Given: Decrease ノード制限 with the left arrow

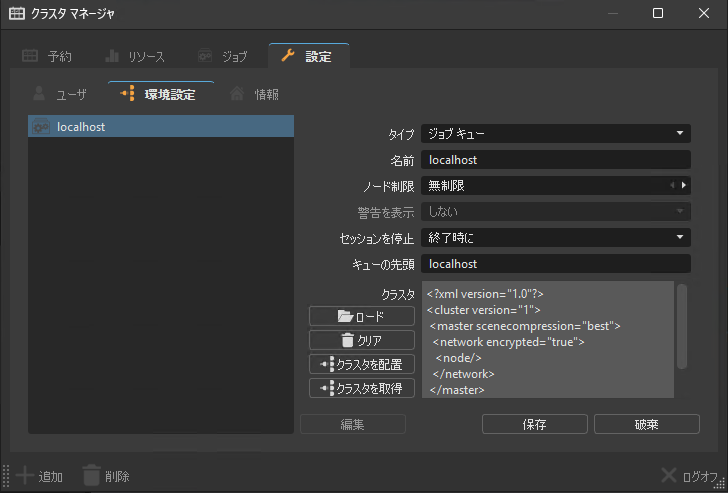Looking at the screenshot, I should [x=672, y=185].
